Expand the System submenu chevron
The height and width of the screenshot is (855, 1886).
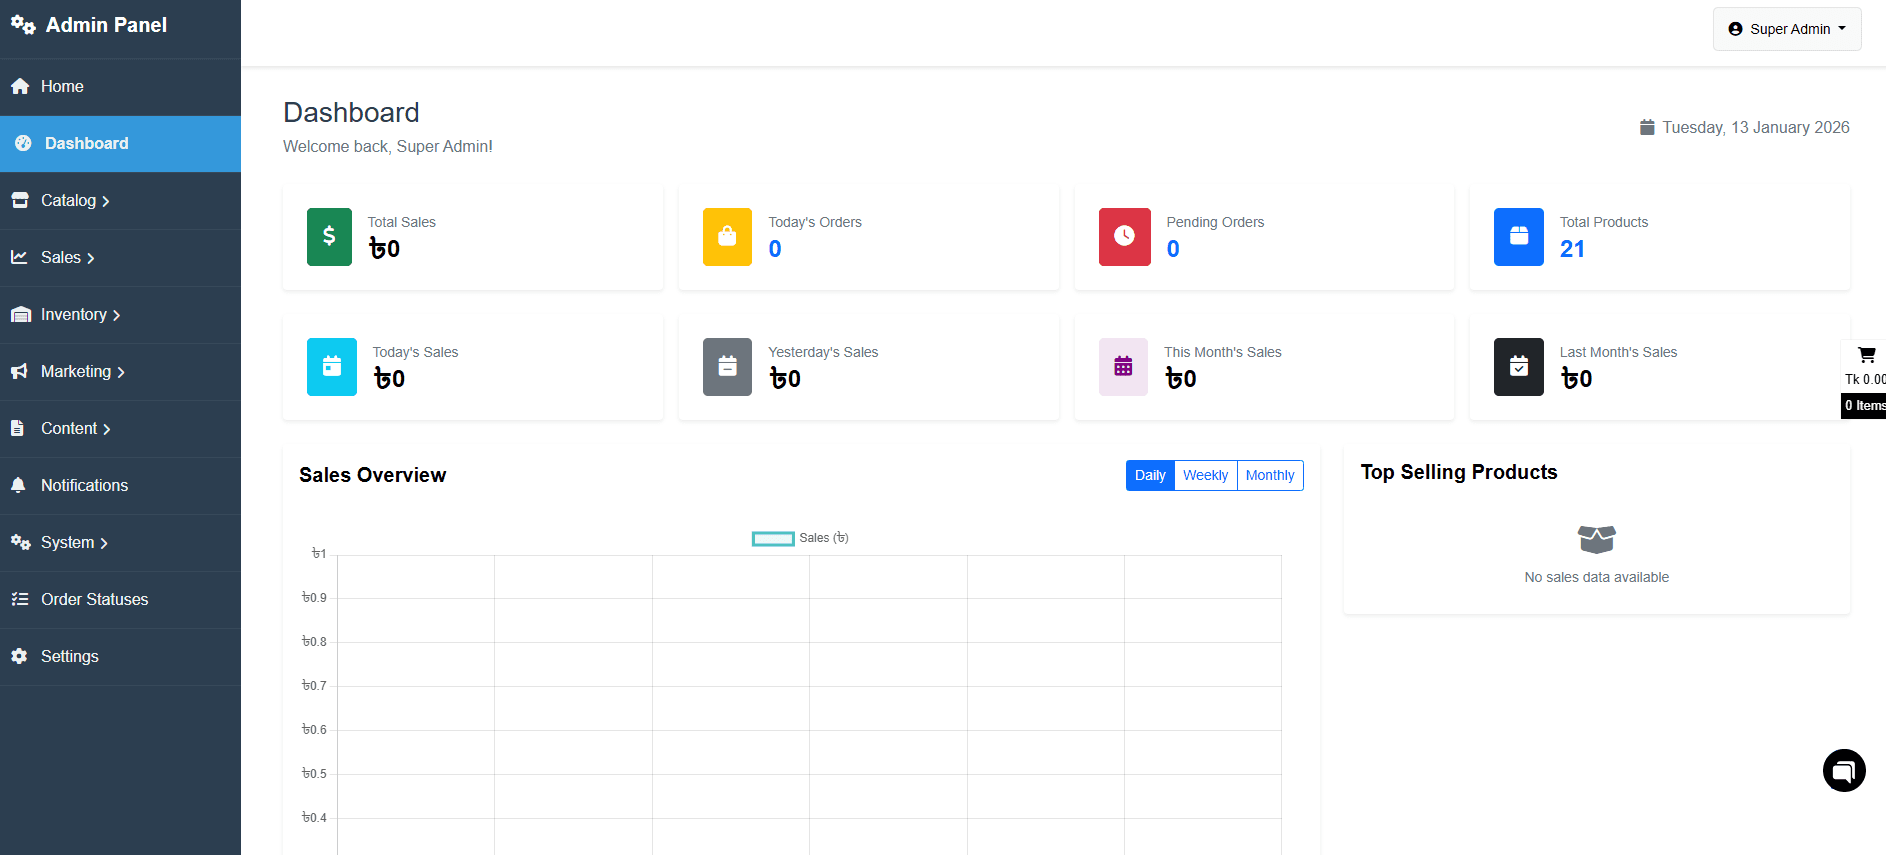(104, 543)
